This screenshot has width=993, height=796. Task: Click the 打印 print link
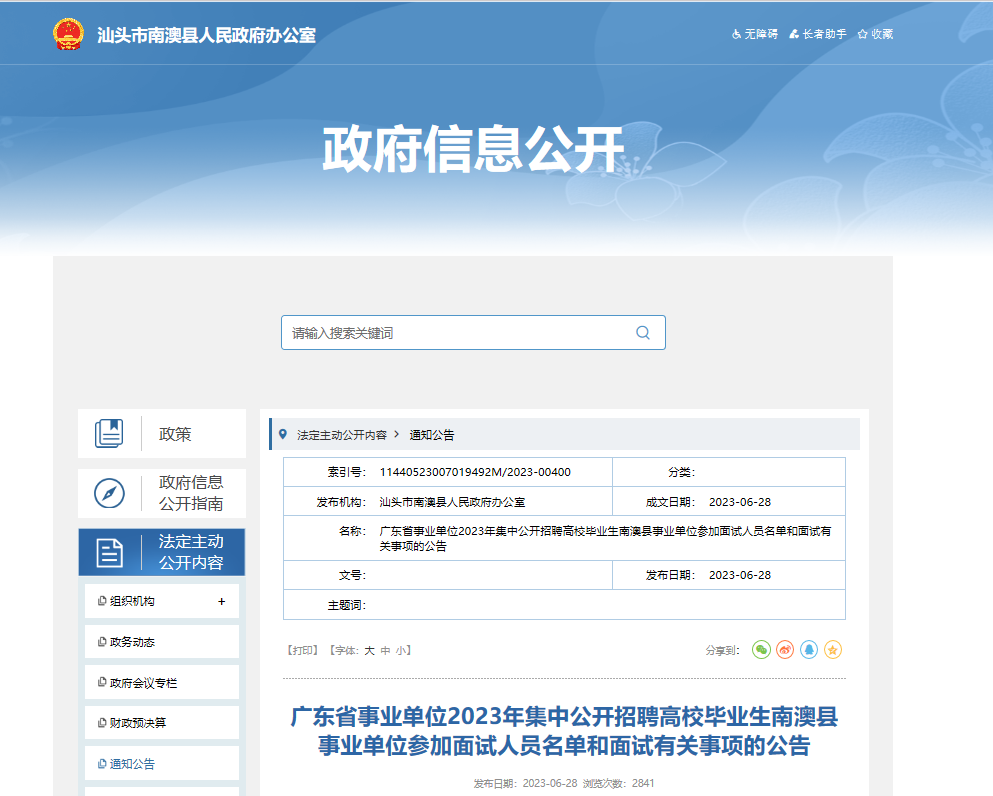303,650
